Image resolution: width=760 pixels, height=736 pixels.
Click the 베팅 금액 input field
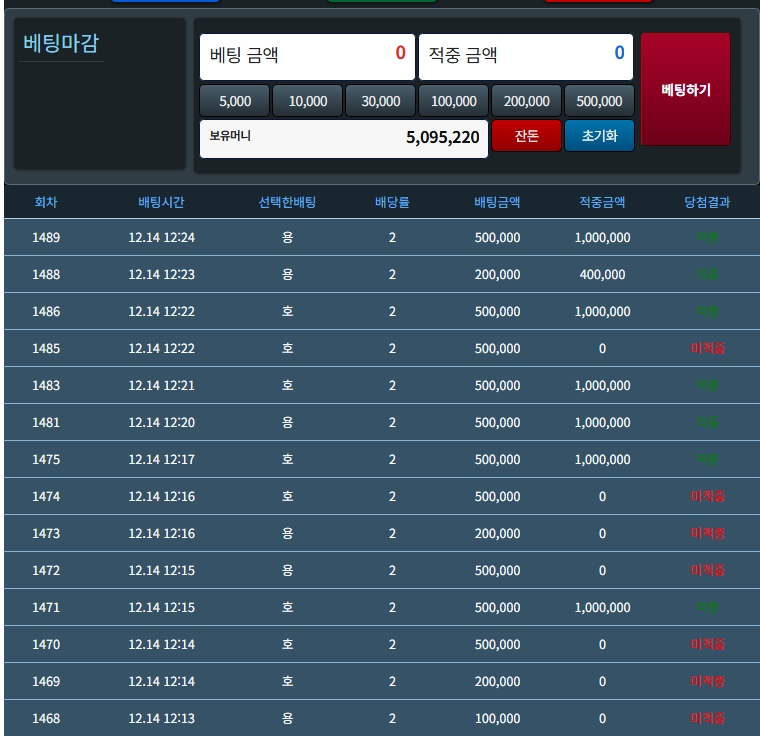tap(307, 55)
